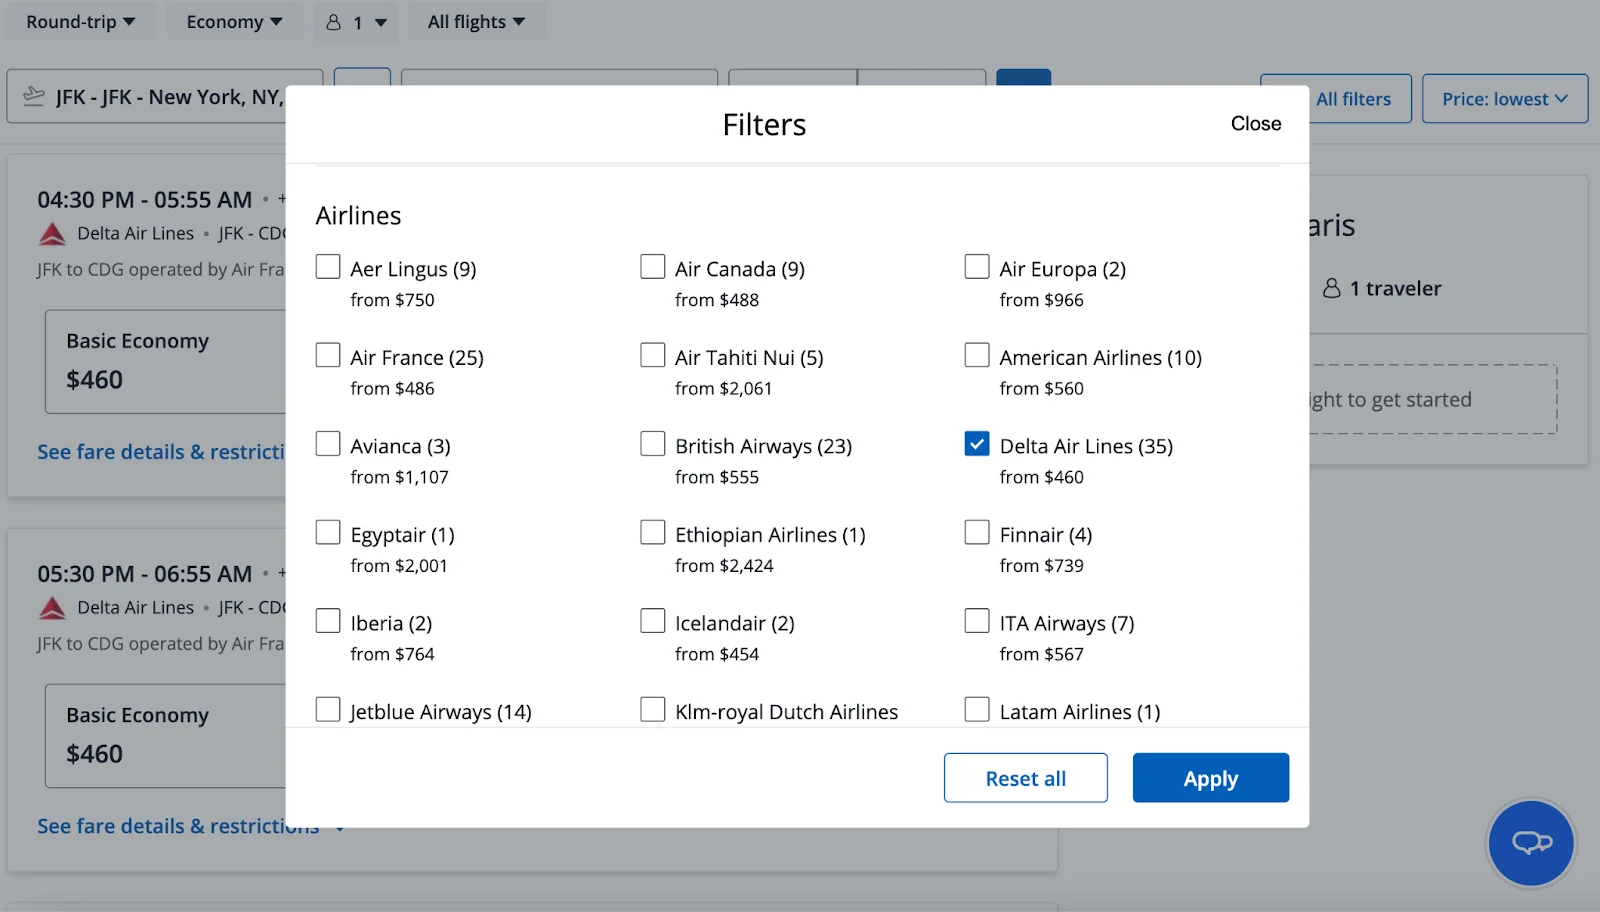
Task: Uncheck the Delta Air Lines filter
Action: coord(977,444)
